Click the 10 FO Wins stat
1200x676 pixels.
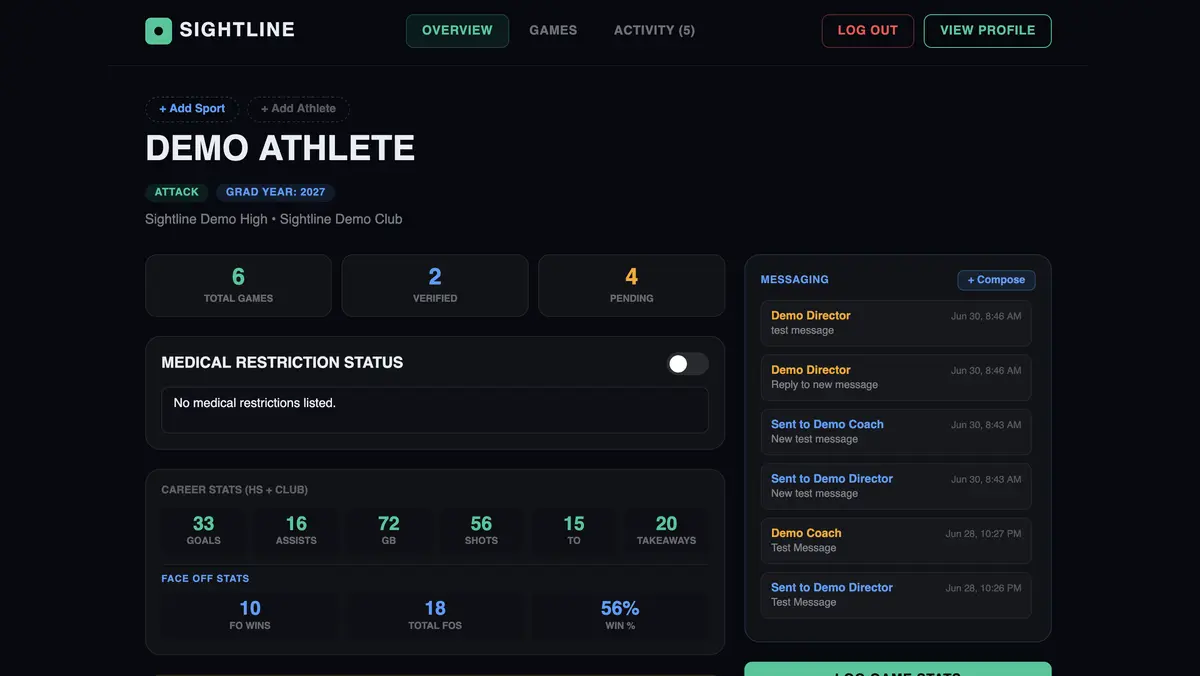[x=250, y=615]
